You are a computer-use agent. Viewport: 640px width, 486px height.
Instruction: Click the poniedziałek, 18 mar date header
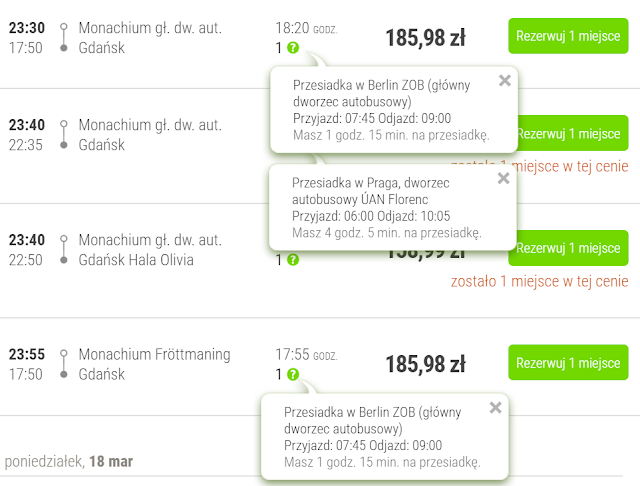click(69, 462)
